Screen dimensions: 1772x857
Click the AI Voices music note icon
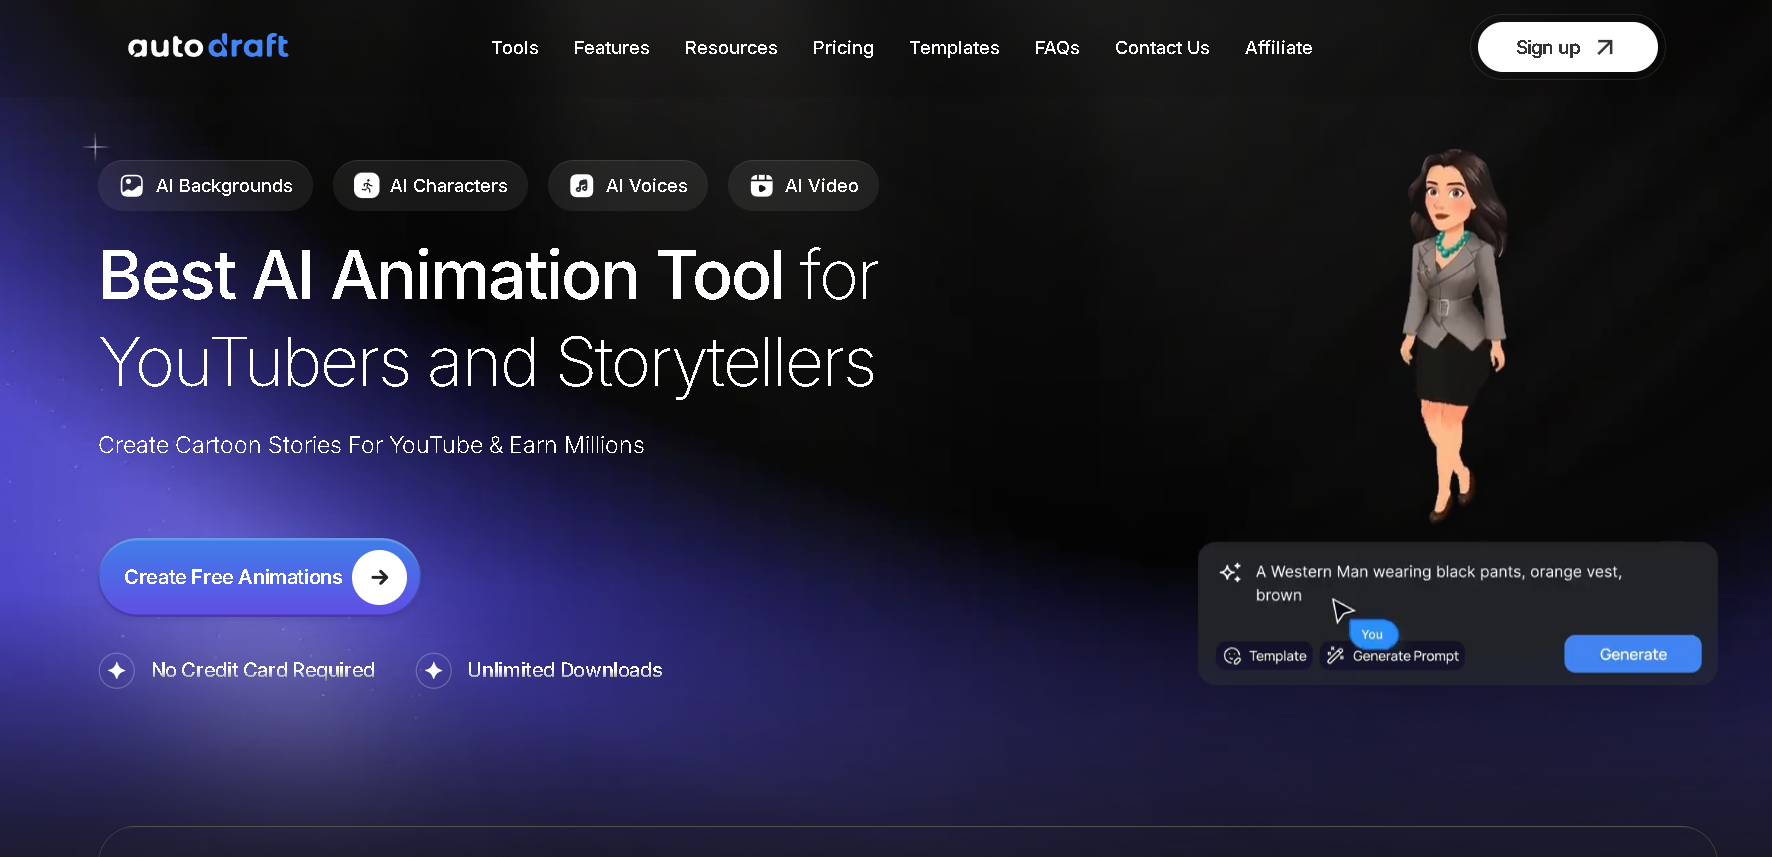point(582,186)
